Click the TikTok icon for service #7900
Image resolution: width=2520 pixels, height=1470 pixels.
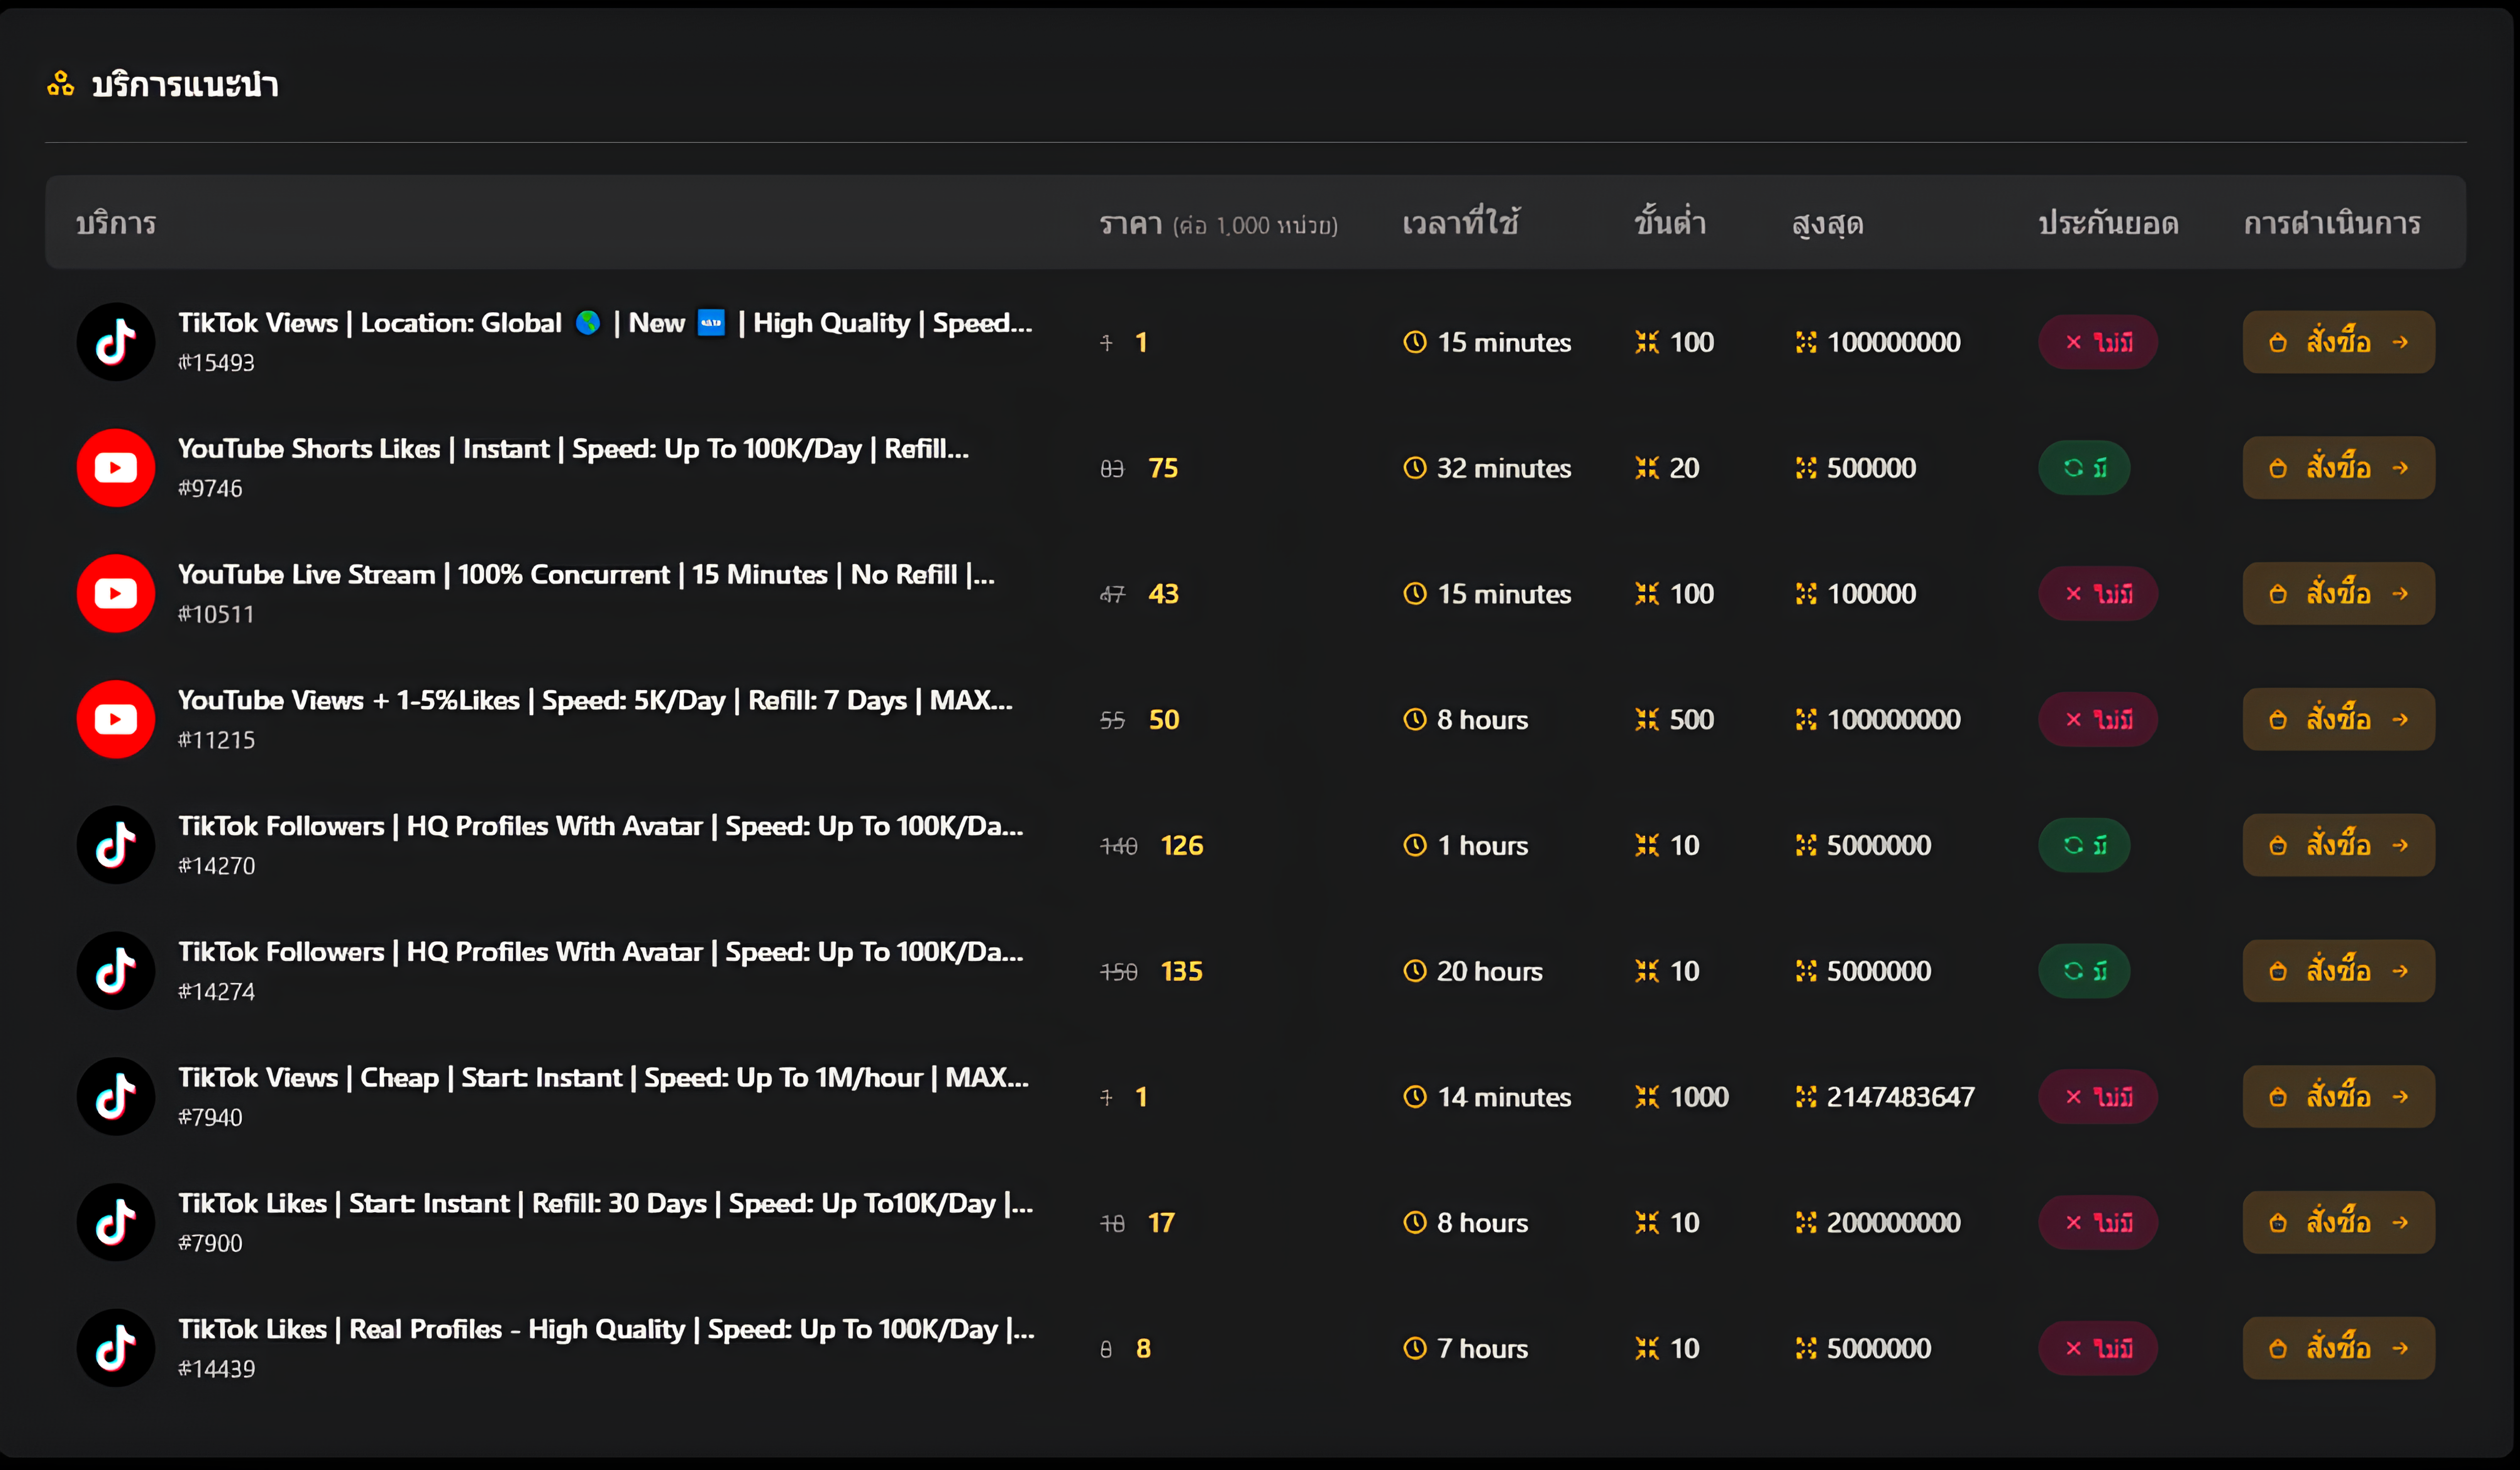tap(116, 1222)
